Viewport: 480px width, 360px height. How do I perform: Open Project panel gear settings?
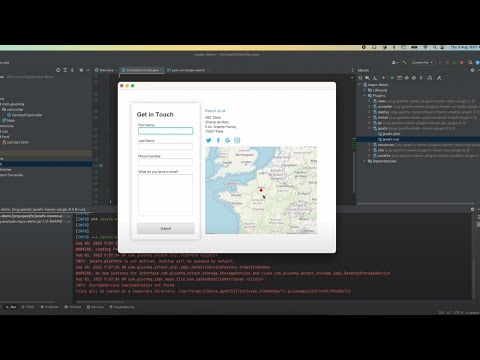(81, 70)
